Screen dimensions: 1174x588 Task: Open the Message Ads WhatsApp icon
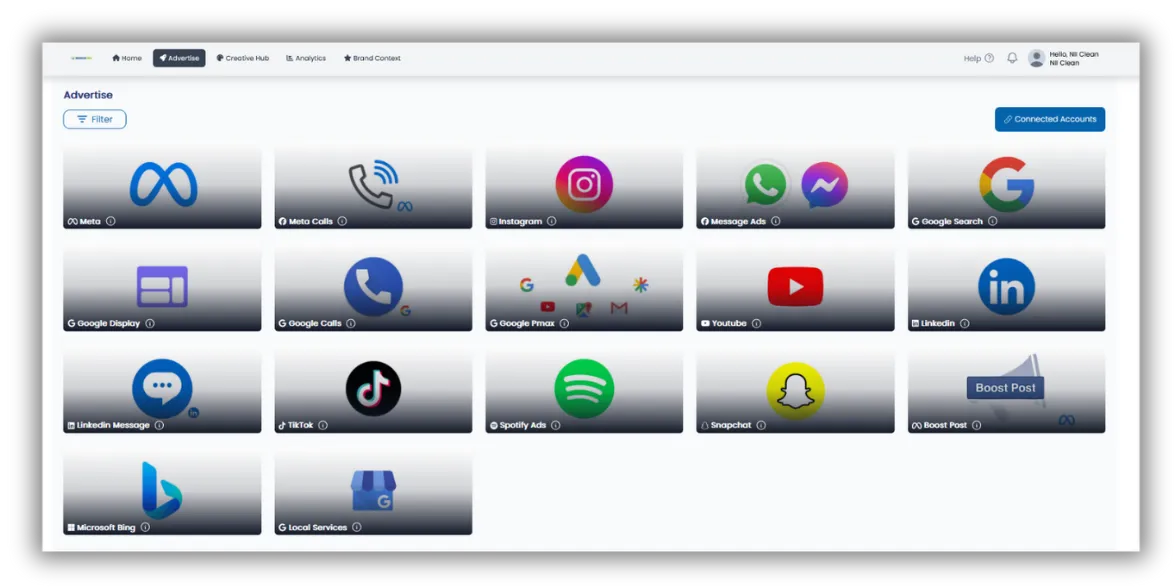click(x=765, y=184)
